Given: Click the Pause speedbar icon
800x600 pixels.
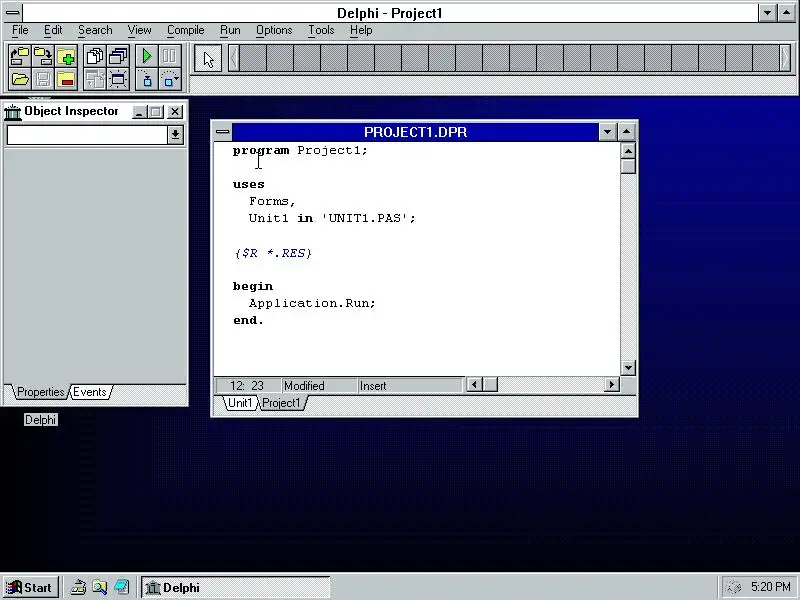Looking at the screenshot, I should [x=170, y=56].
